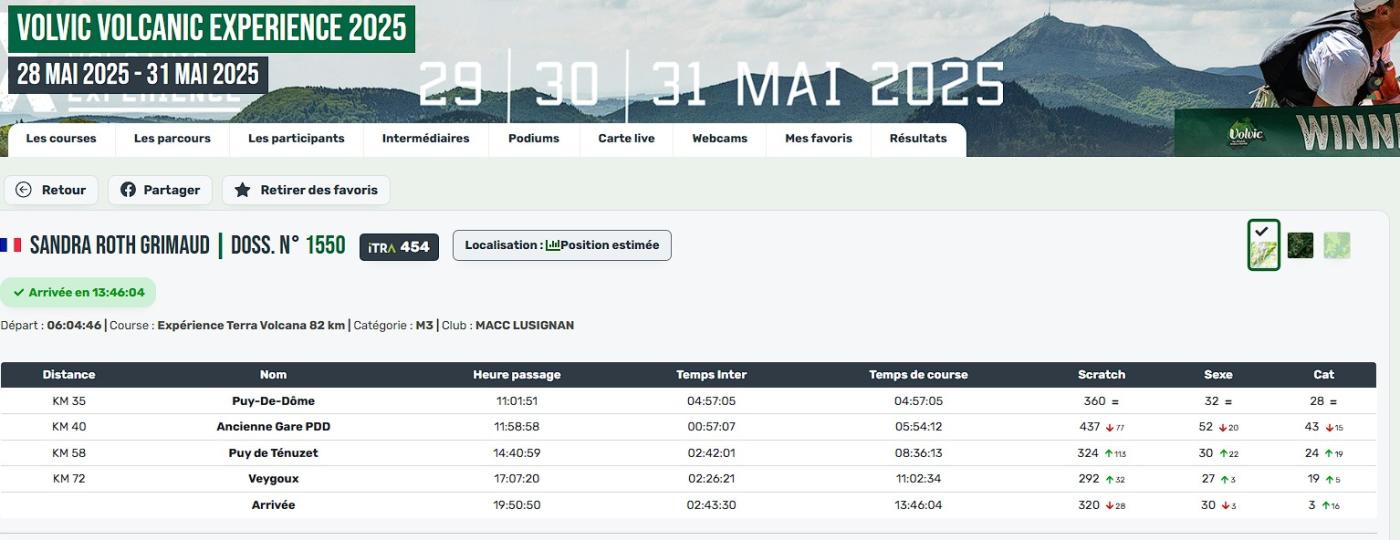Open the Localisation Position estimée selector
Viewport: 1400px width, 540px height.
point(561,245)
